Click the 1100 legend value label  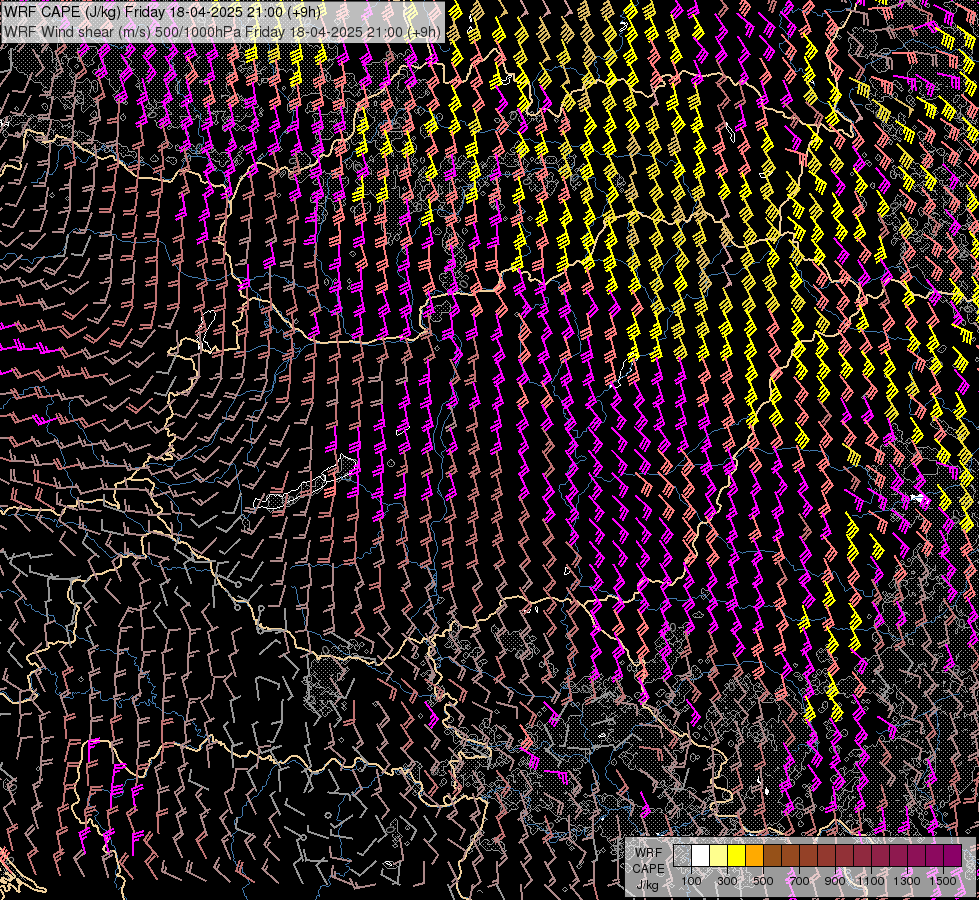click(x=870, y=881)
